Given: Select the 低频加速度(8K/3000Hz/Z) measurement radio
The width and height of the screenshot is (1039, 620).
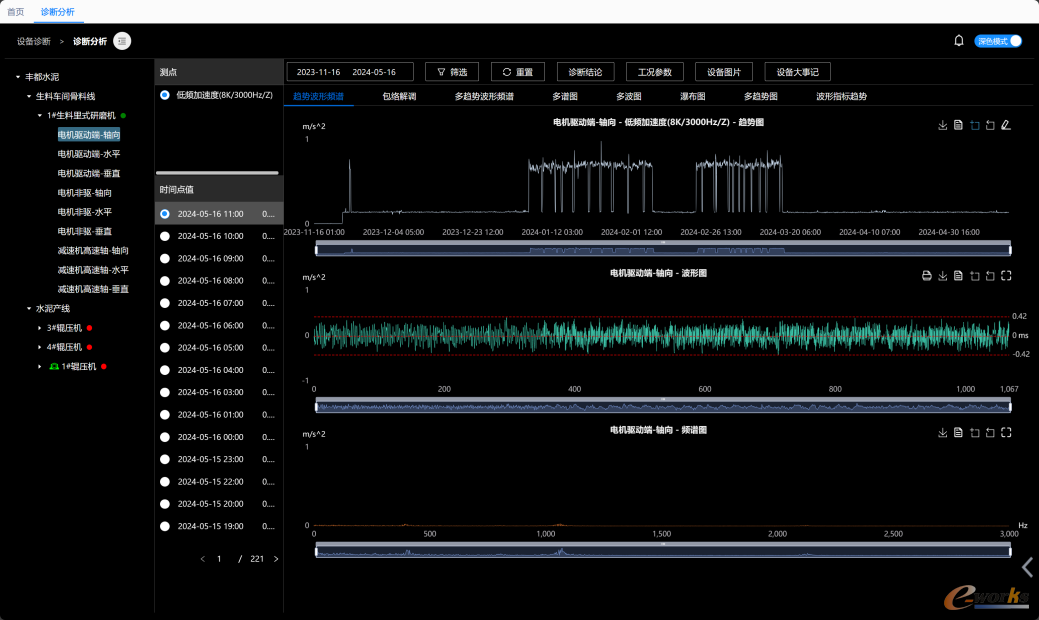Looking at the screenshot, I should click(165, 95).
